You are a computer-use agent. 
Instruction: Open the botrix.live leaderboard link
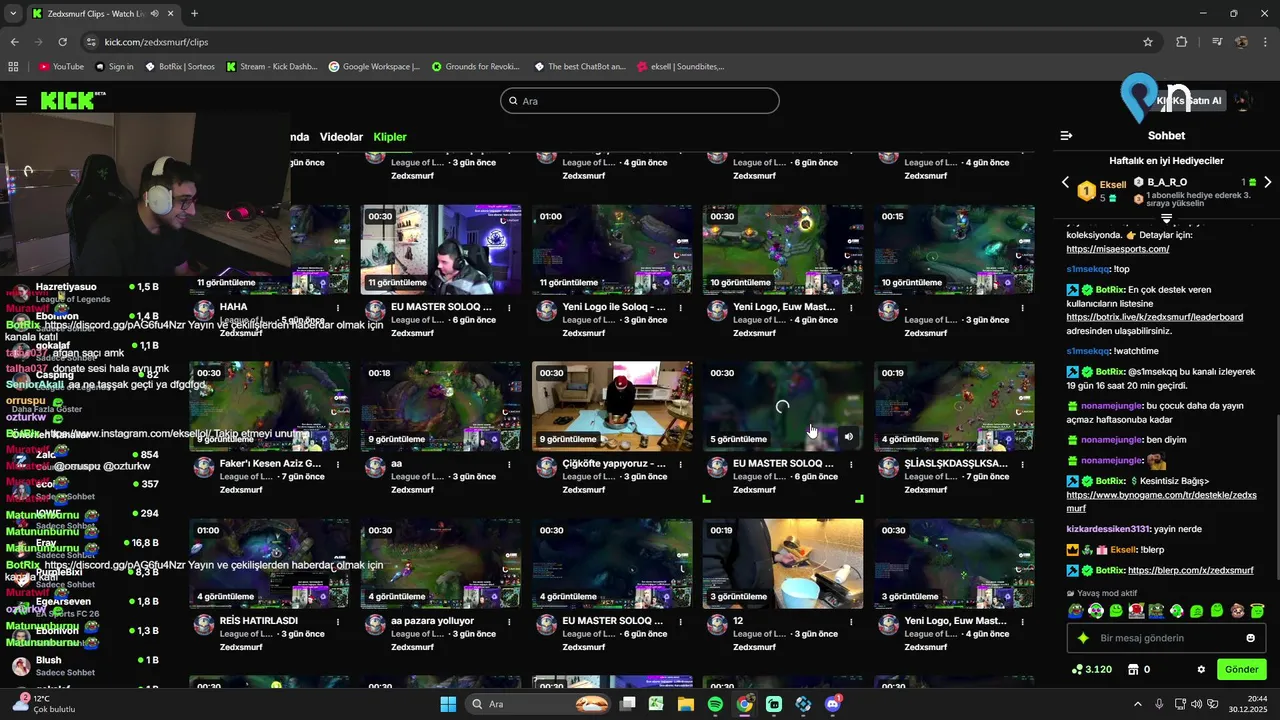(x=1154, y=317)
